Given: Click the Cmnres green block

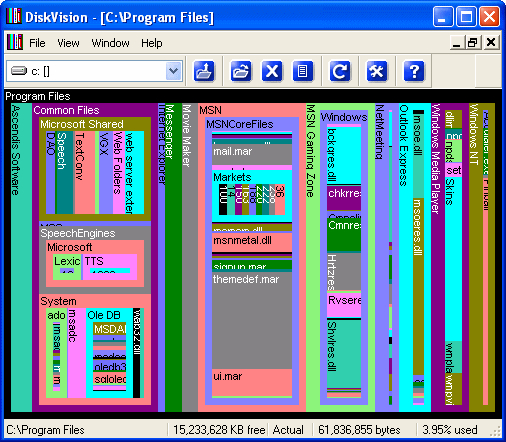Looking at the screenshot, I should tap(344, 234).
